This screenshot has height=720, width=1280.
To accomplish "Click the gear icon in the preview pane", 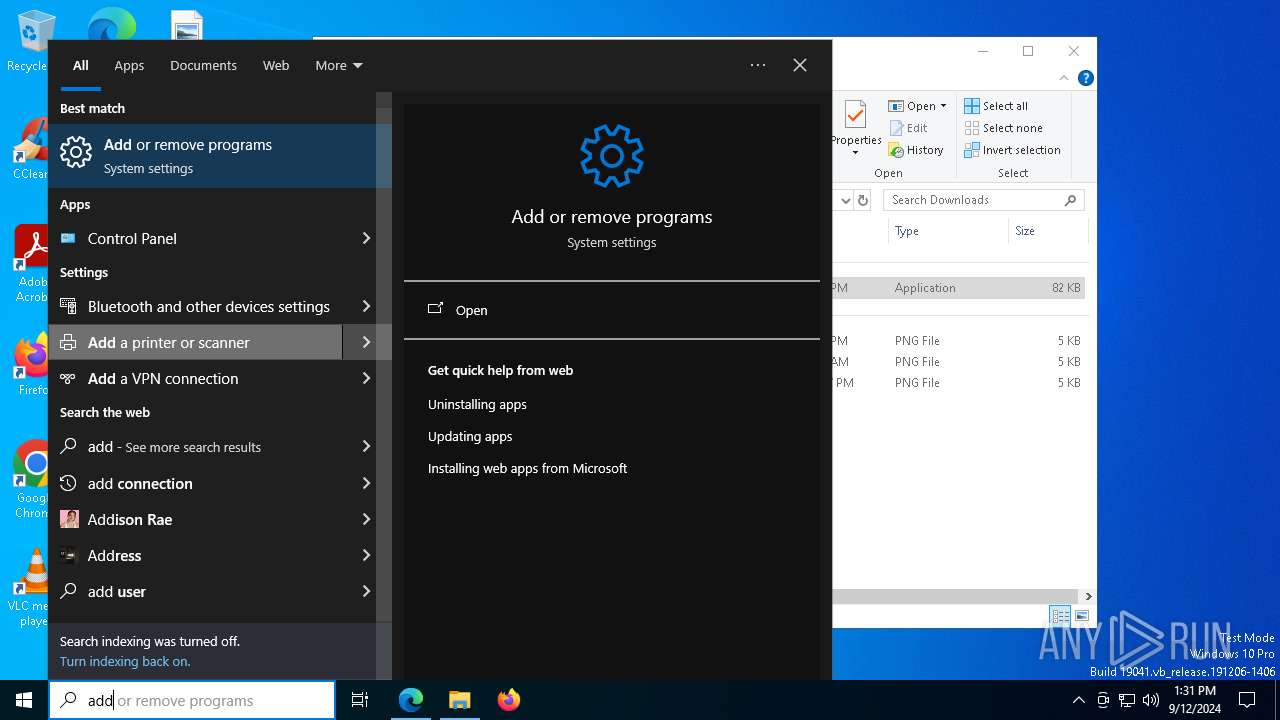I will pos(612,155).
